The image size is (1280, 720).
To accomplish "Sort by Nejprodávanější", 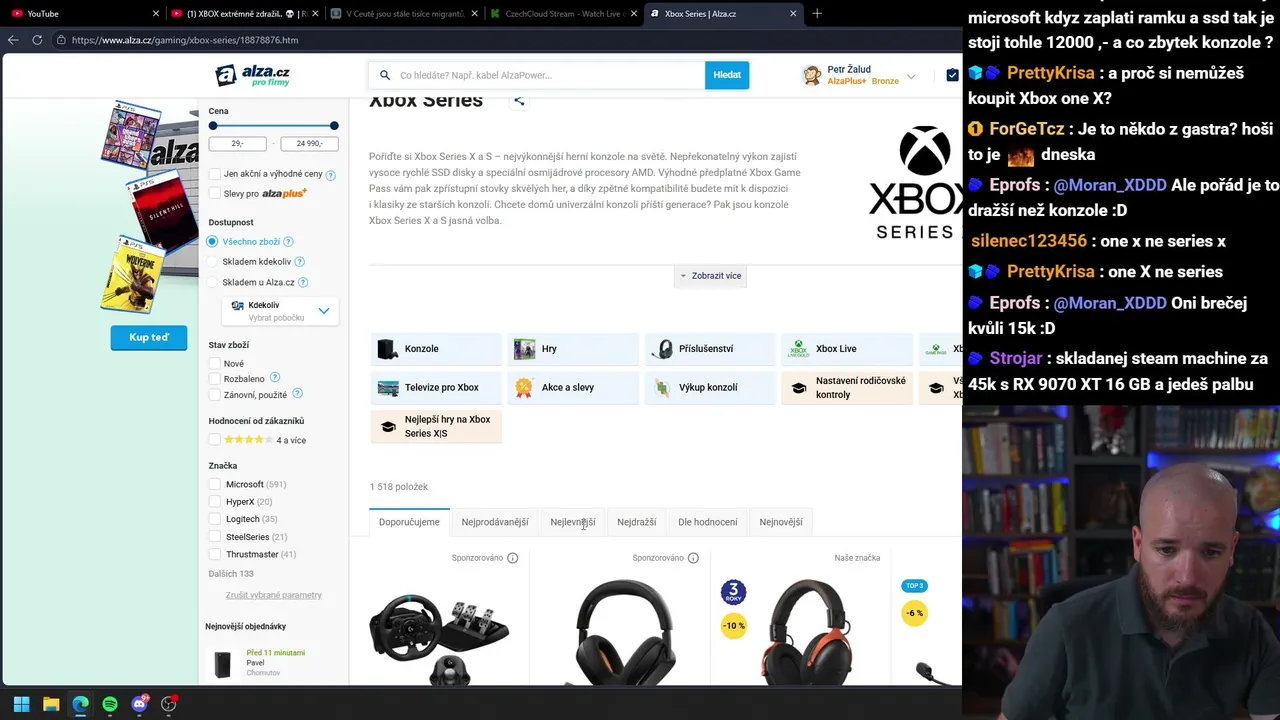I will pyautogui.click(x=495, y=522).
